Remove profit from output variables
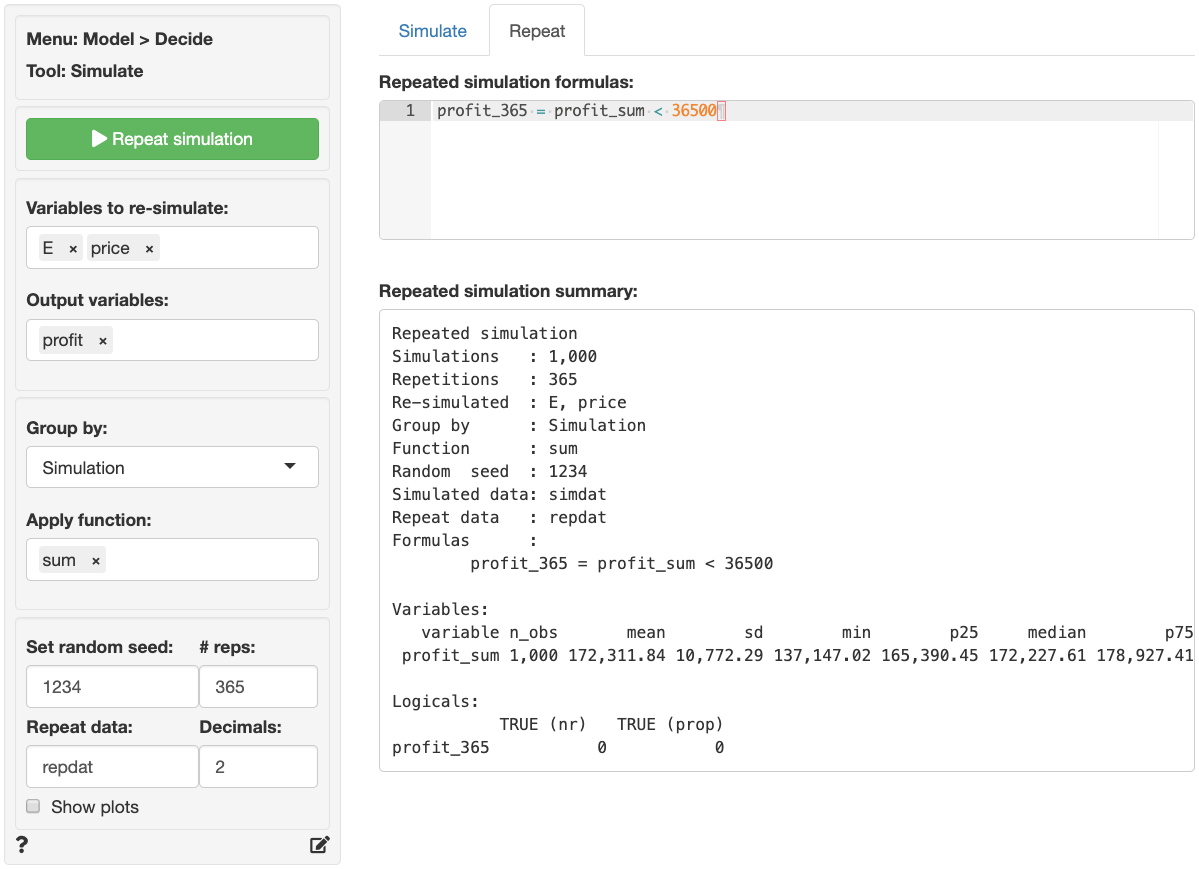This screenshot has height=869, width=1199. click(x=102, y=341)
